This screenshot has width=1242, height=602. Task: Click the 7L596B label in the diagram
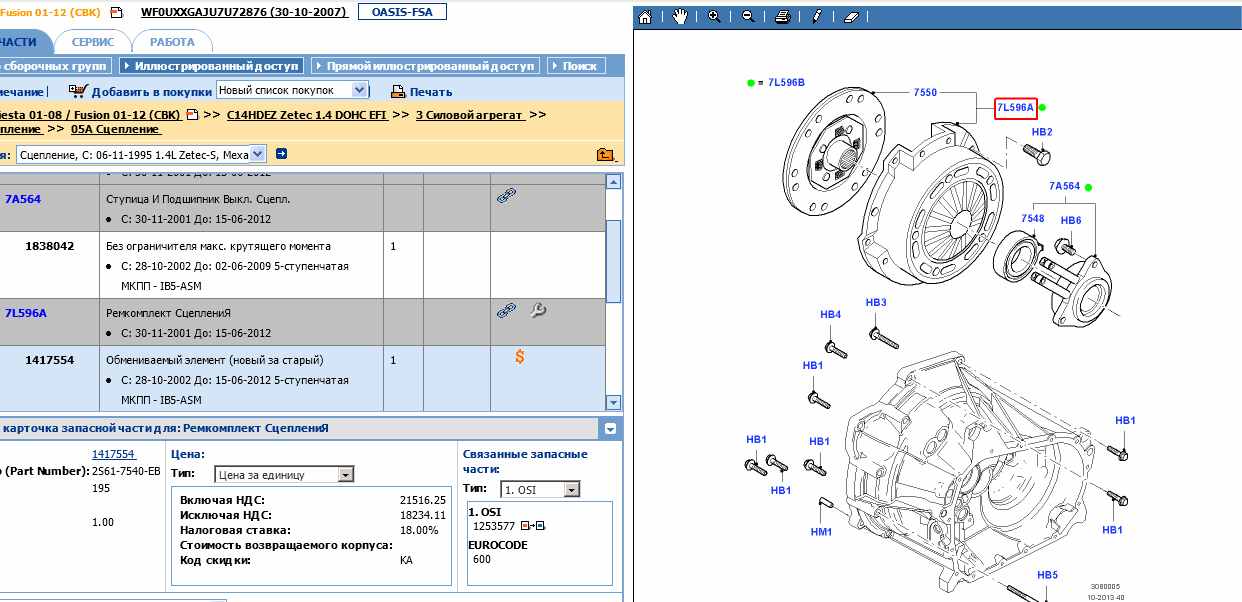[x=786, y=82]
